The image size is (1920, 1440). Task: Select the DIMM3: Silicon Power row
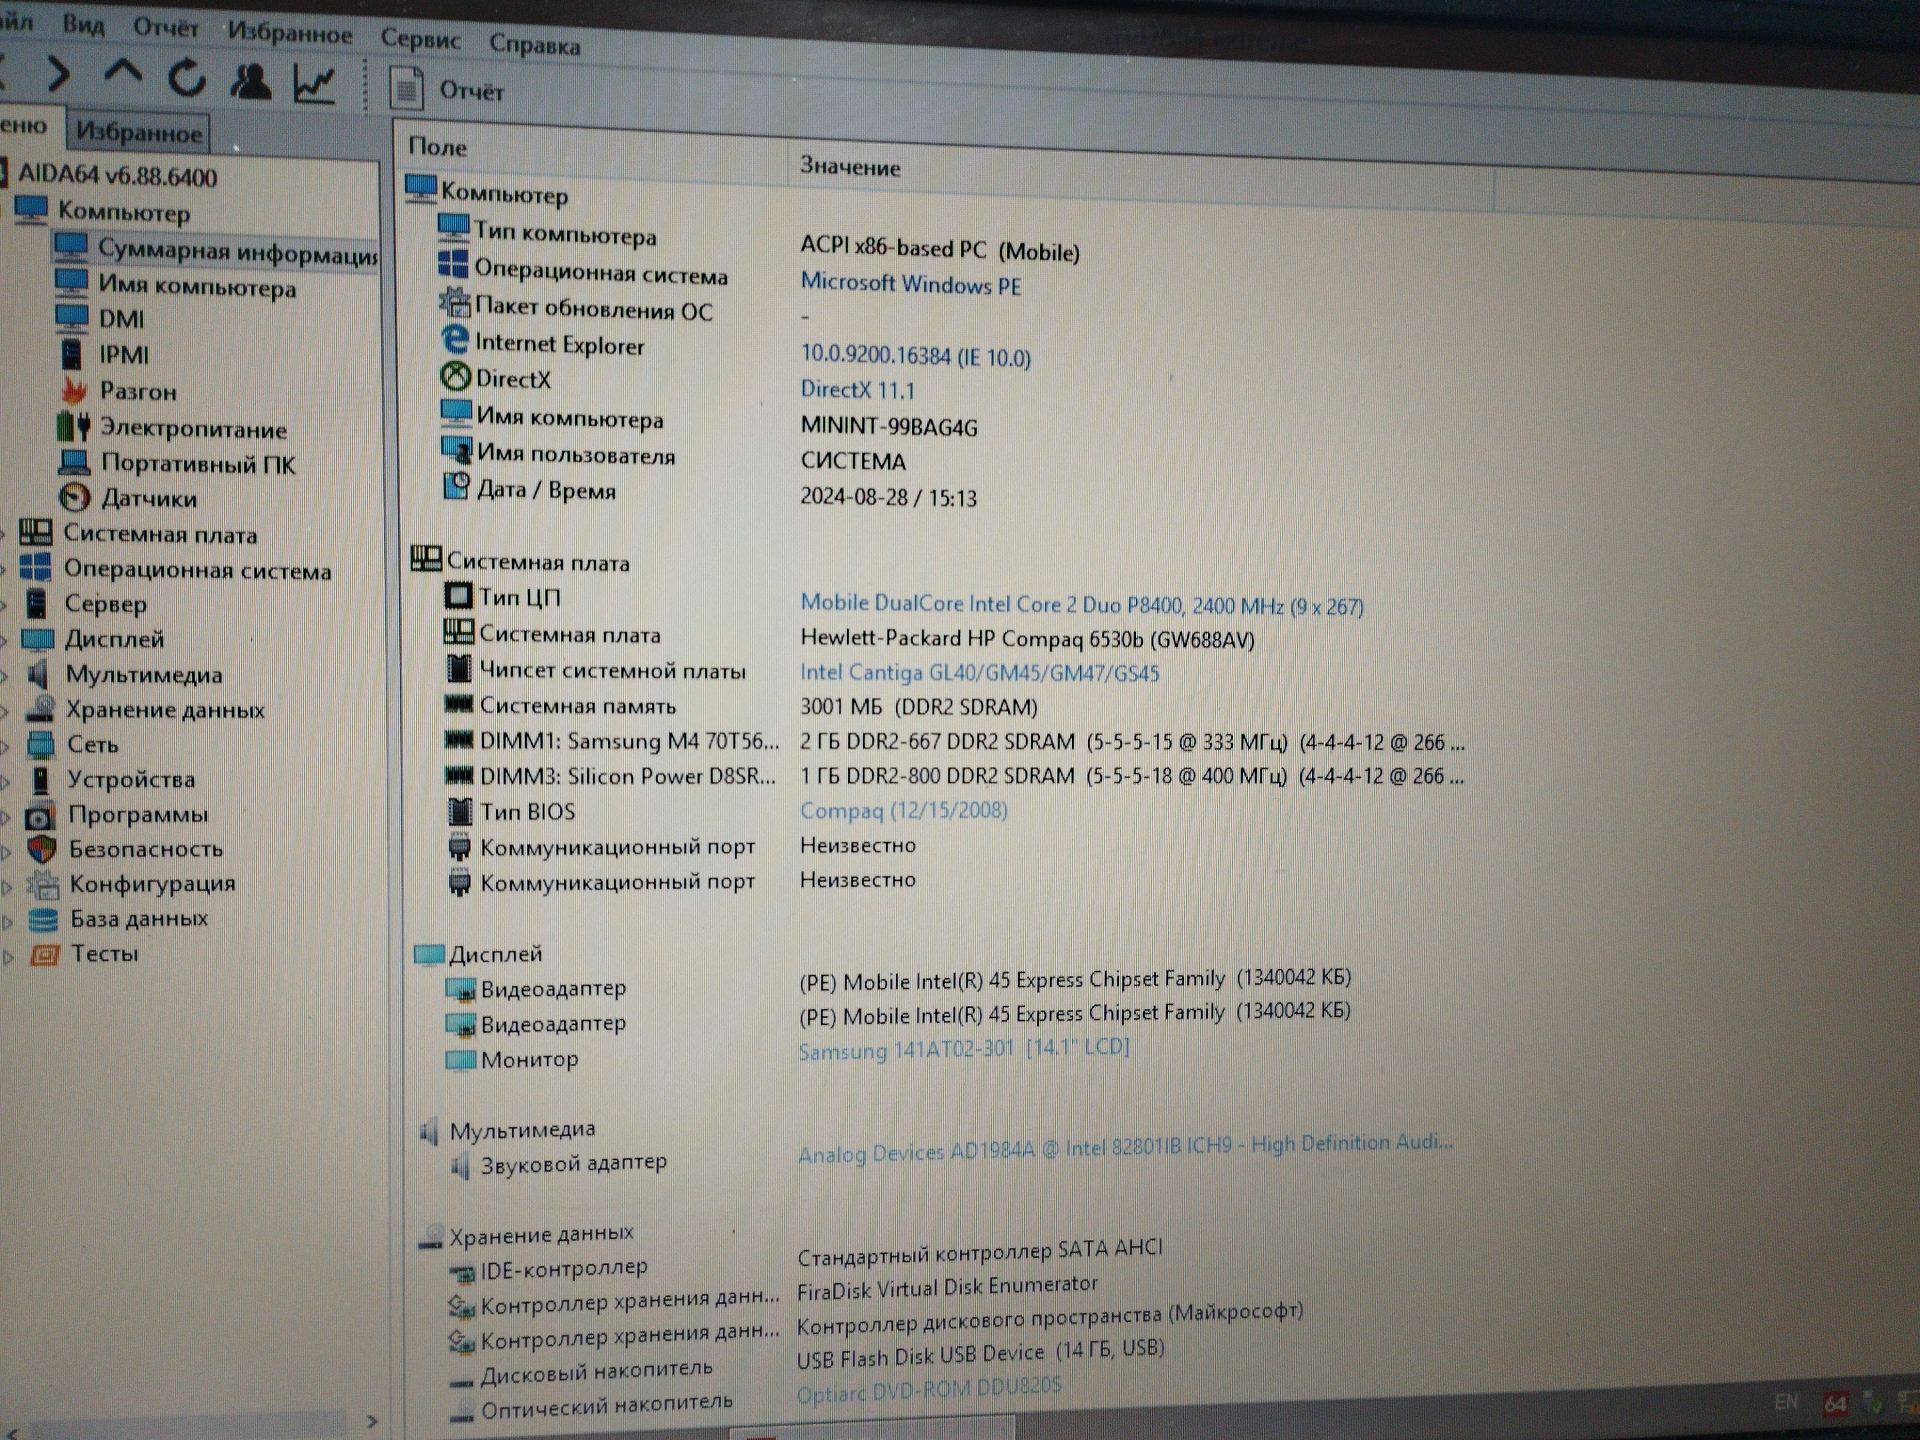pyautogui.click(x=954, y=776)
